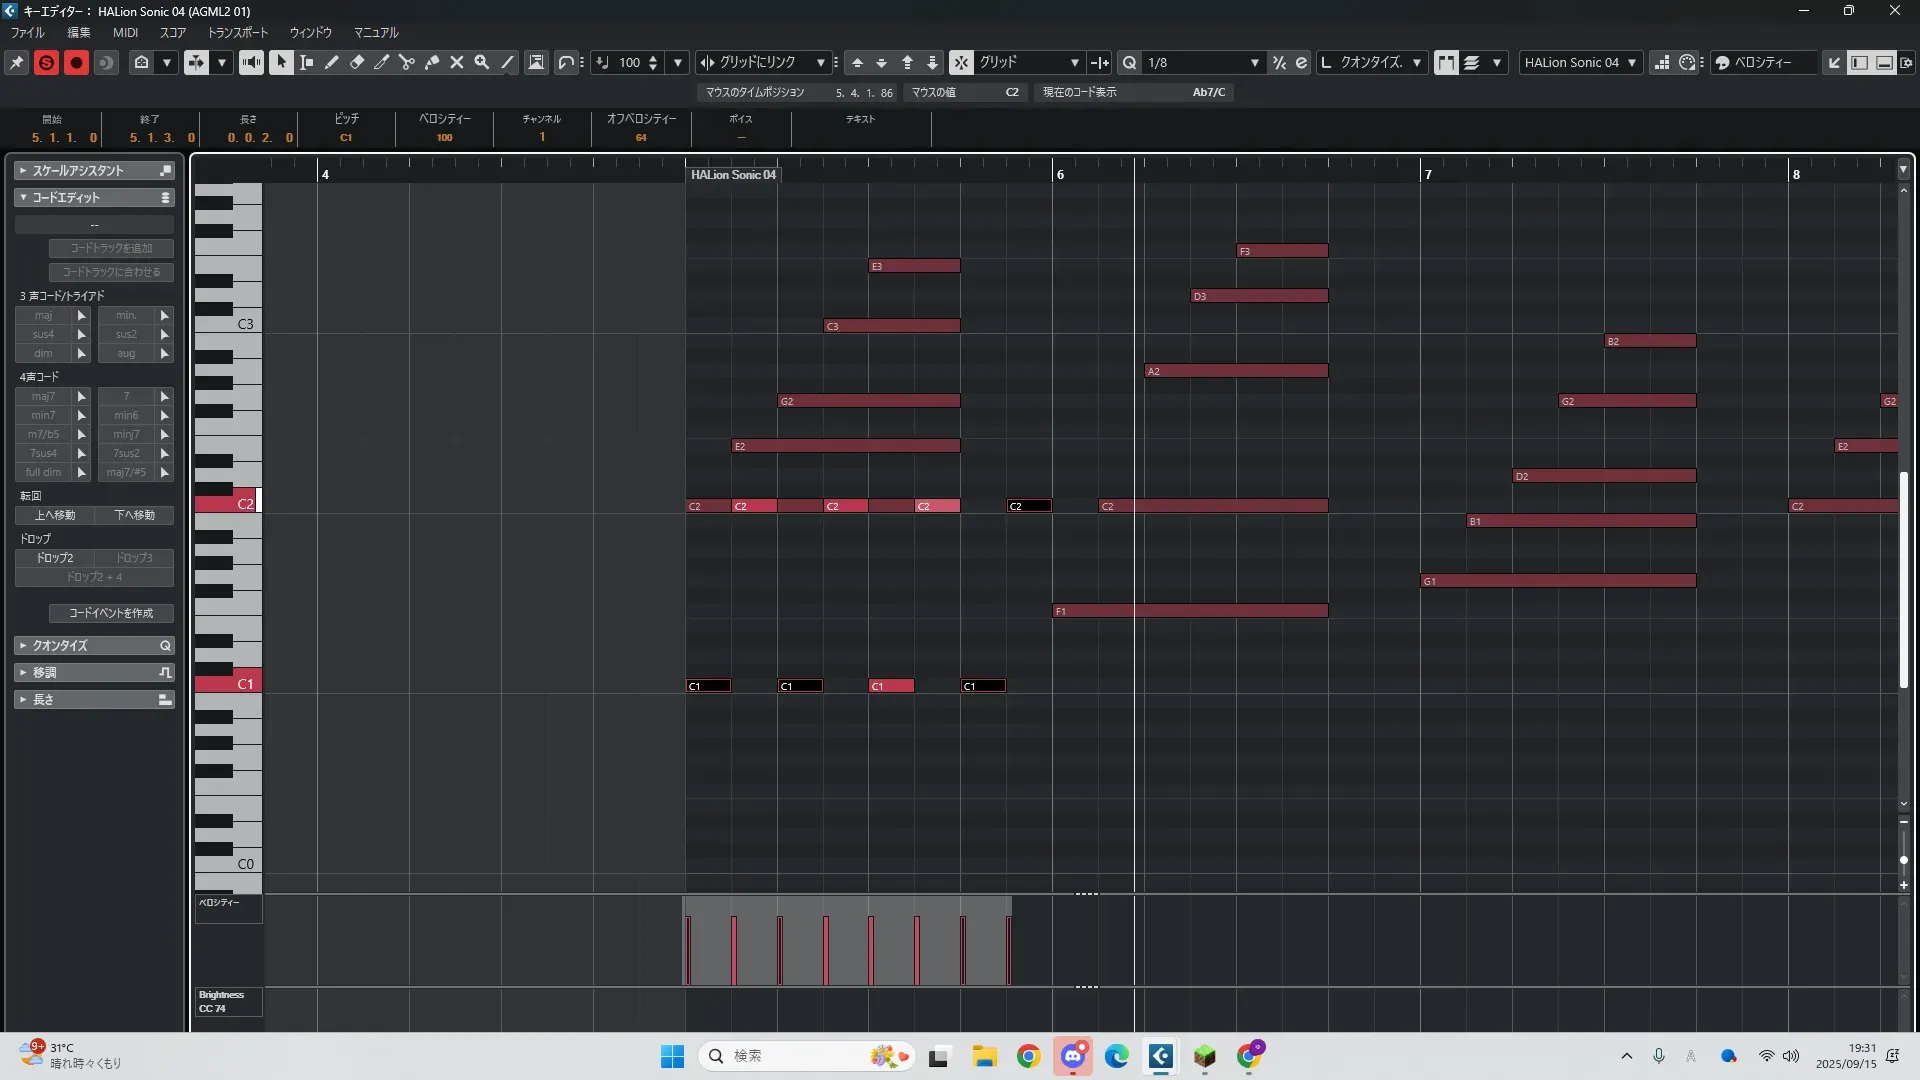The width and height of the screenshot is (1920, 1080).
Task: Click the ドロップ2 button
Action: tap(55, 558)
